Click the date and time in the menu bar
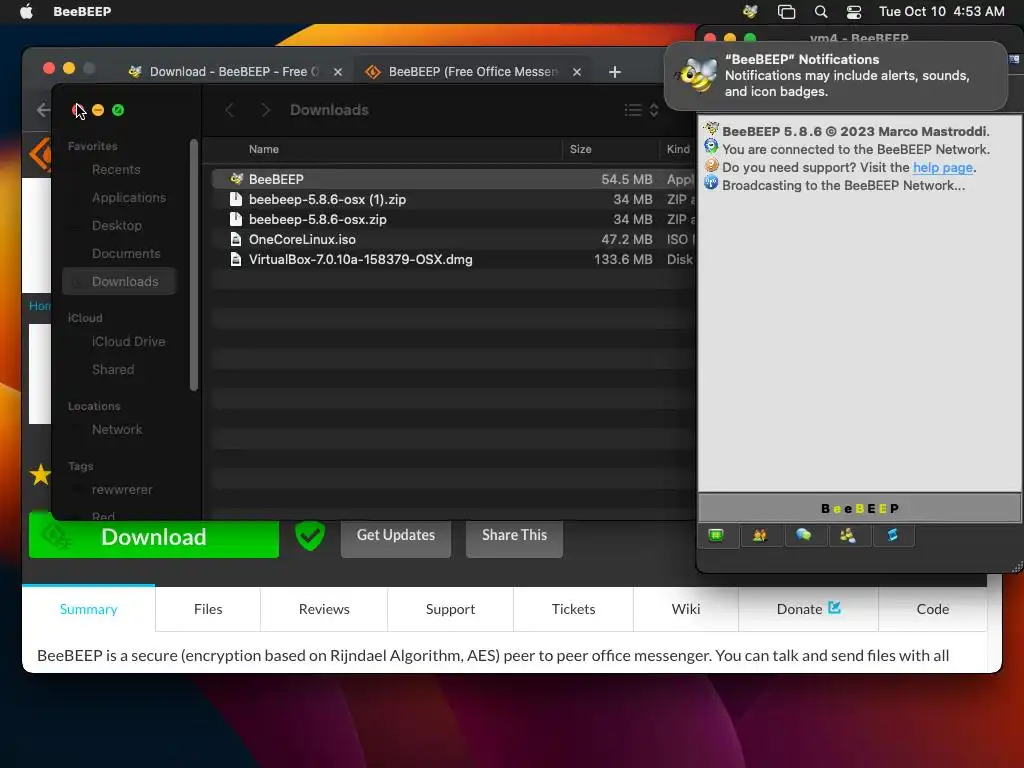The width and height of the screenshot is (1024, 768). click(941, 11)
